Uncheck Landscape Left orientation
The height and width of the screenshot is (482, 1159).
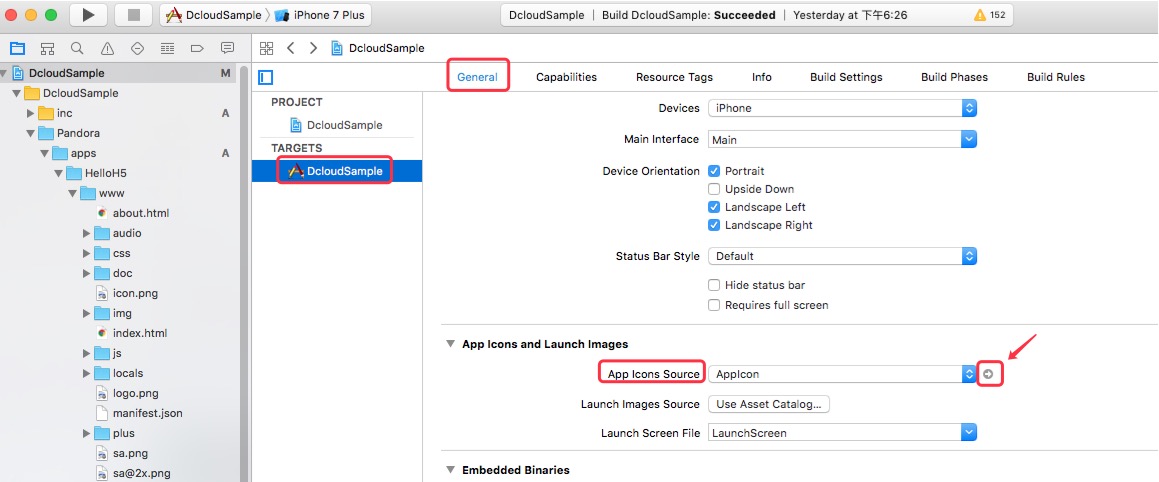click(x=714, y=207)
